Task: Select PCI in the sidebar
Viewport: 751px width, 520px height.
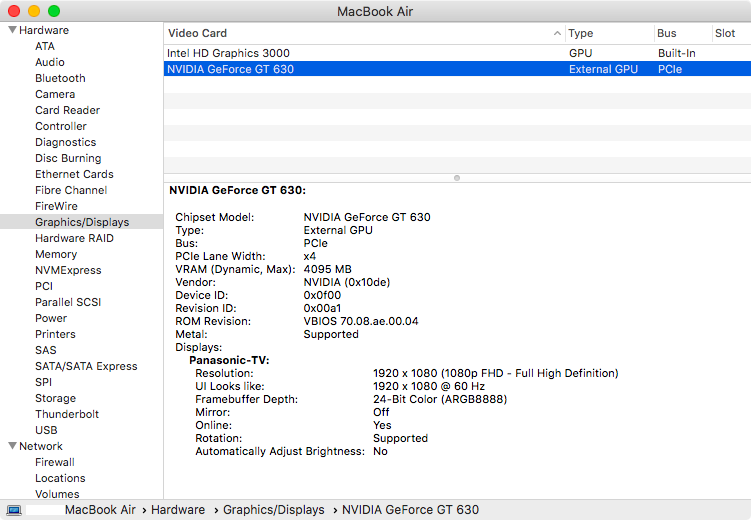Action: (44, 286)
